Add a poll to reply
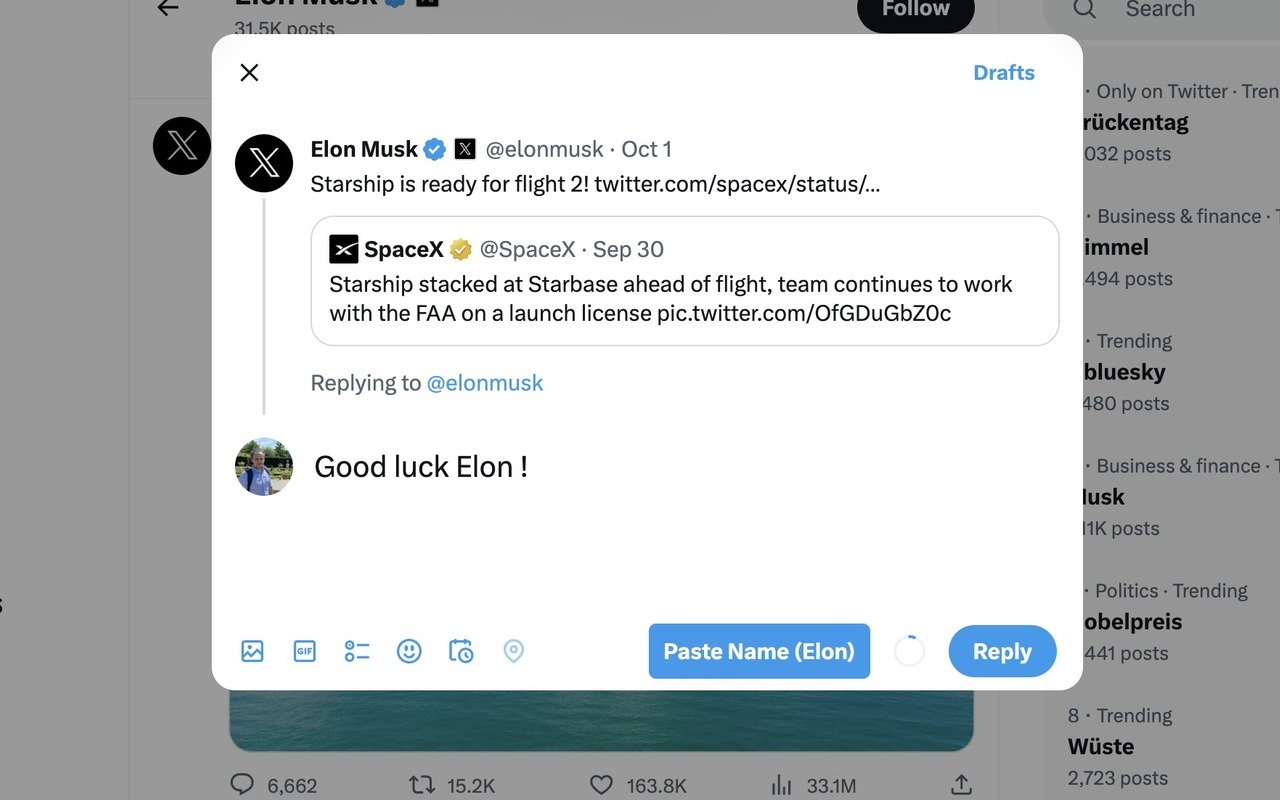 click(x=357, y=651)
